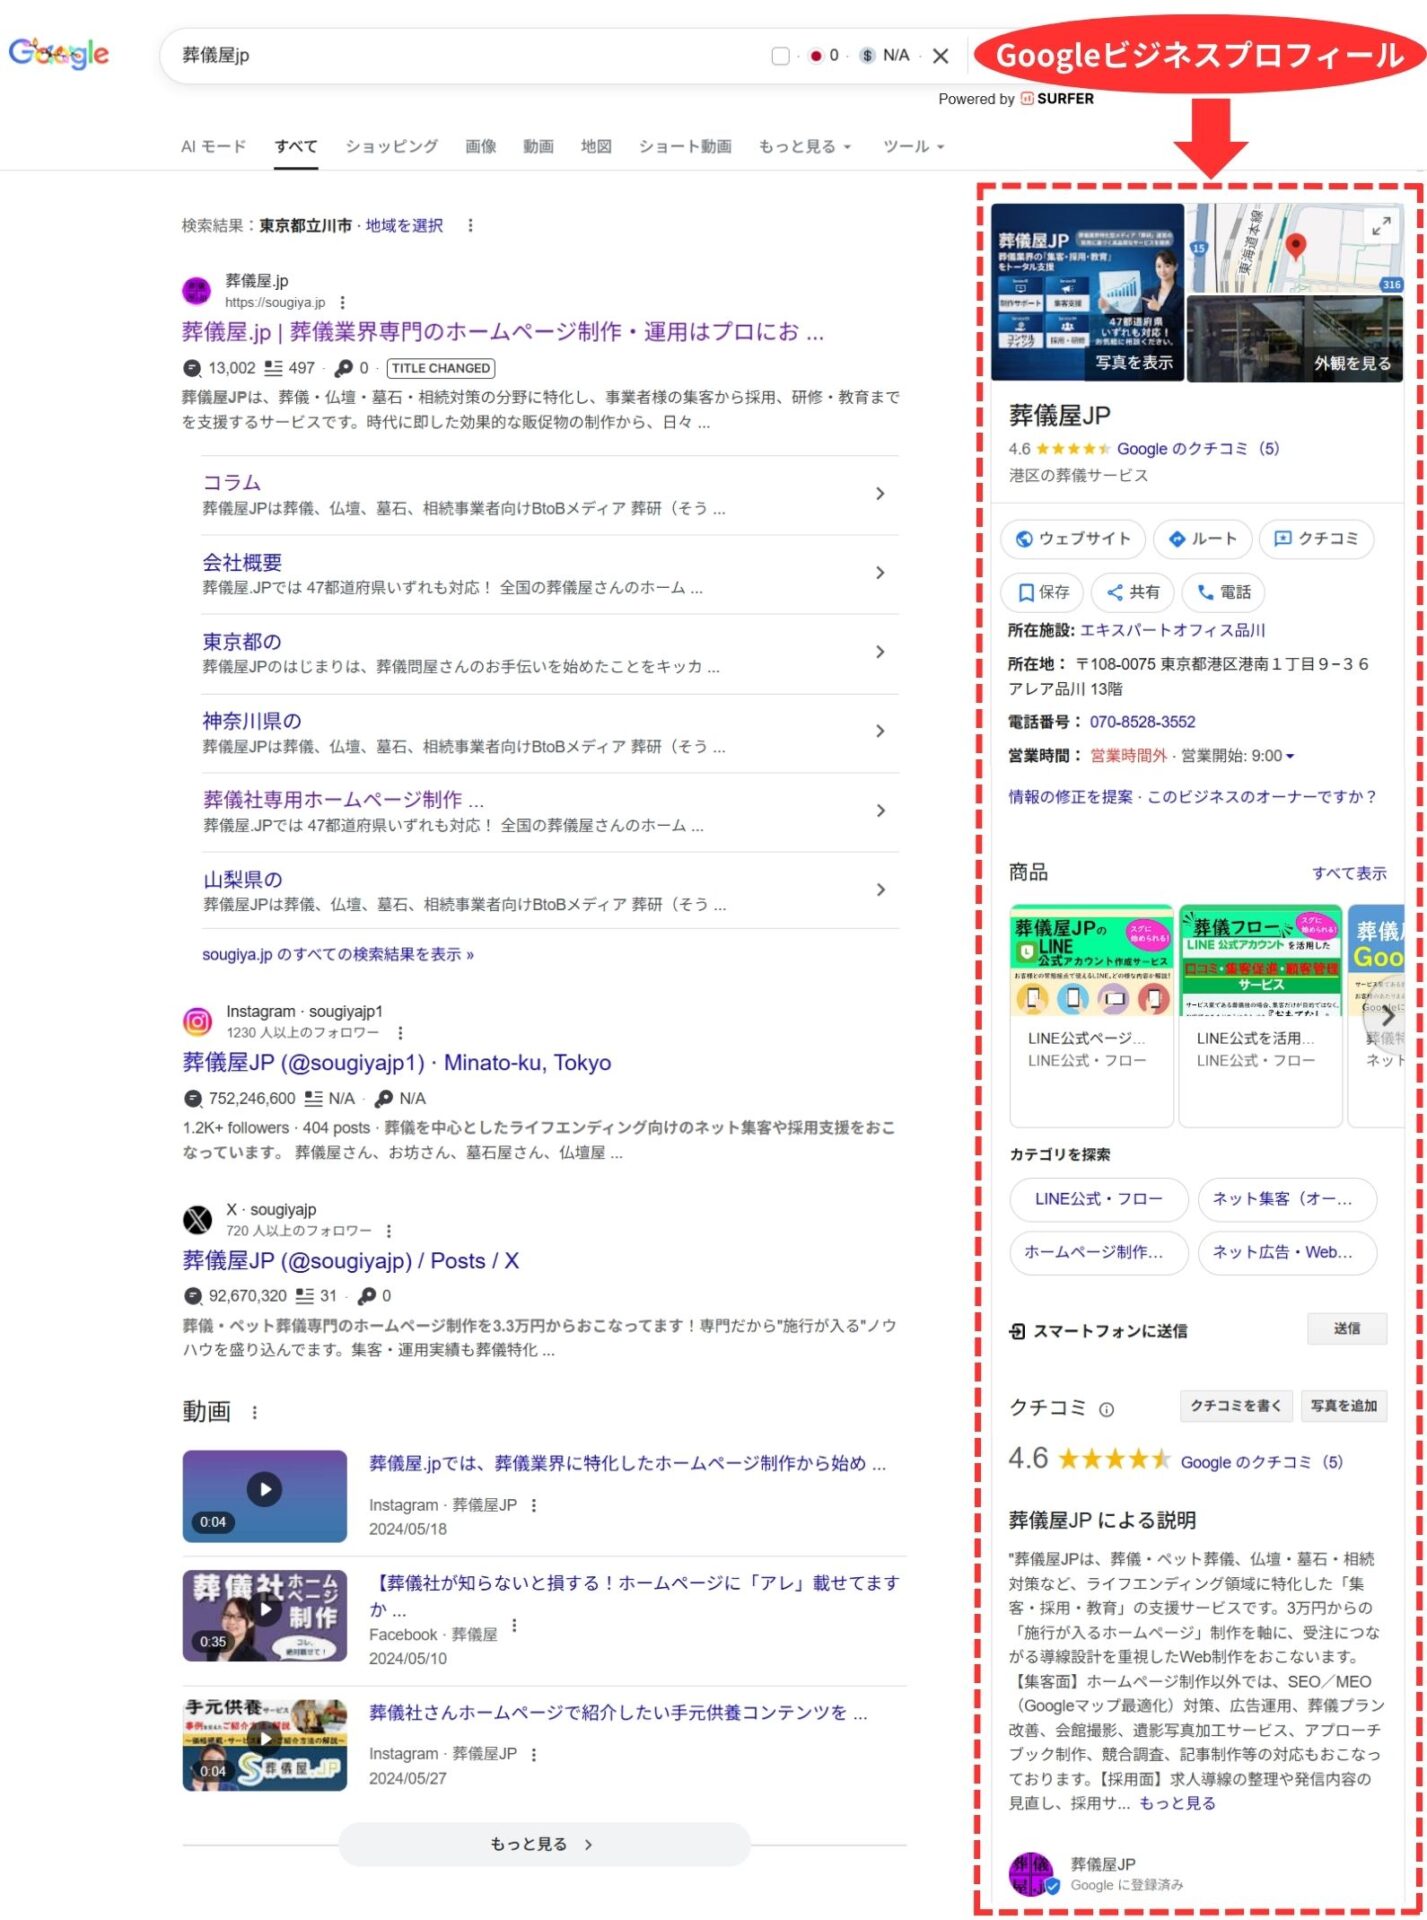1427x1920 pixels.
Task: Click the Instagram icon of sougiyajp1 result
Action: (x=198, y=1022)
